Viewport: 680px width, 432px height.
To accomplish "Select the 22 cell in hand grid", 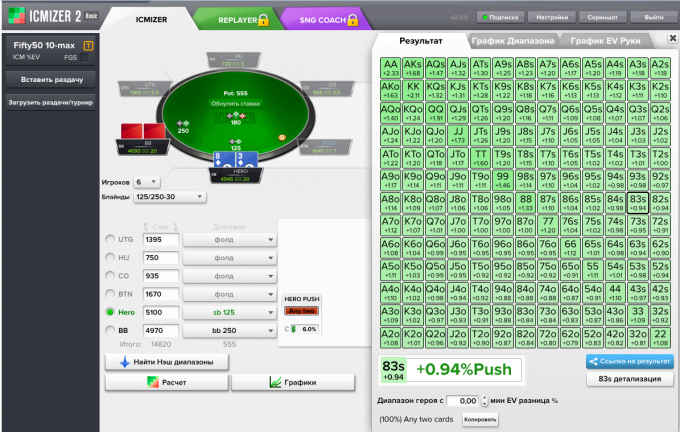I will 660,338.
